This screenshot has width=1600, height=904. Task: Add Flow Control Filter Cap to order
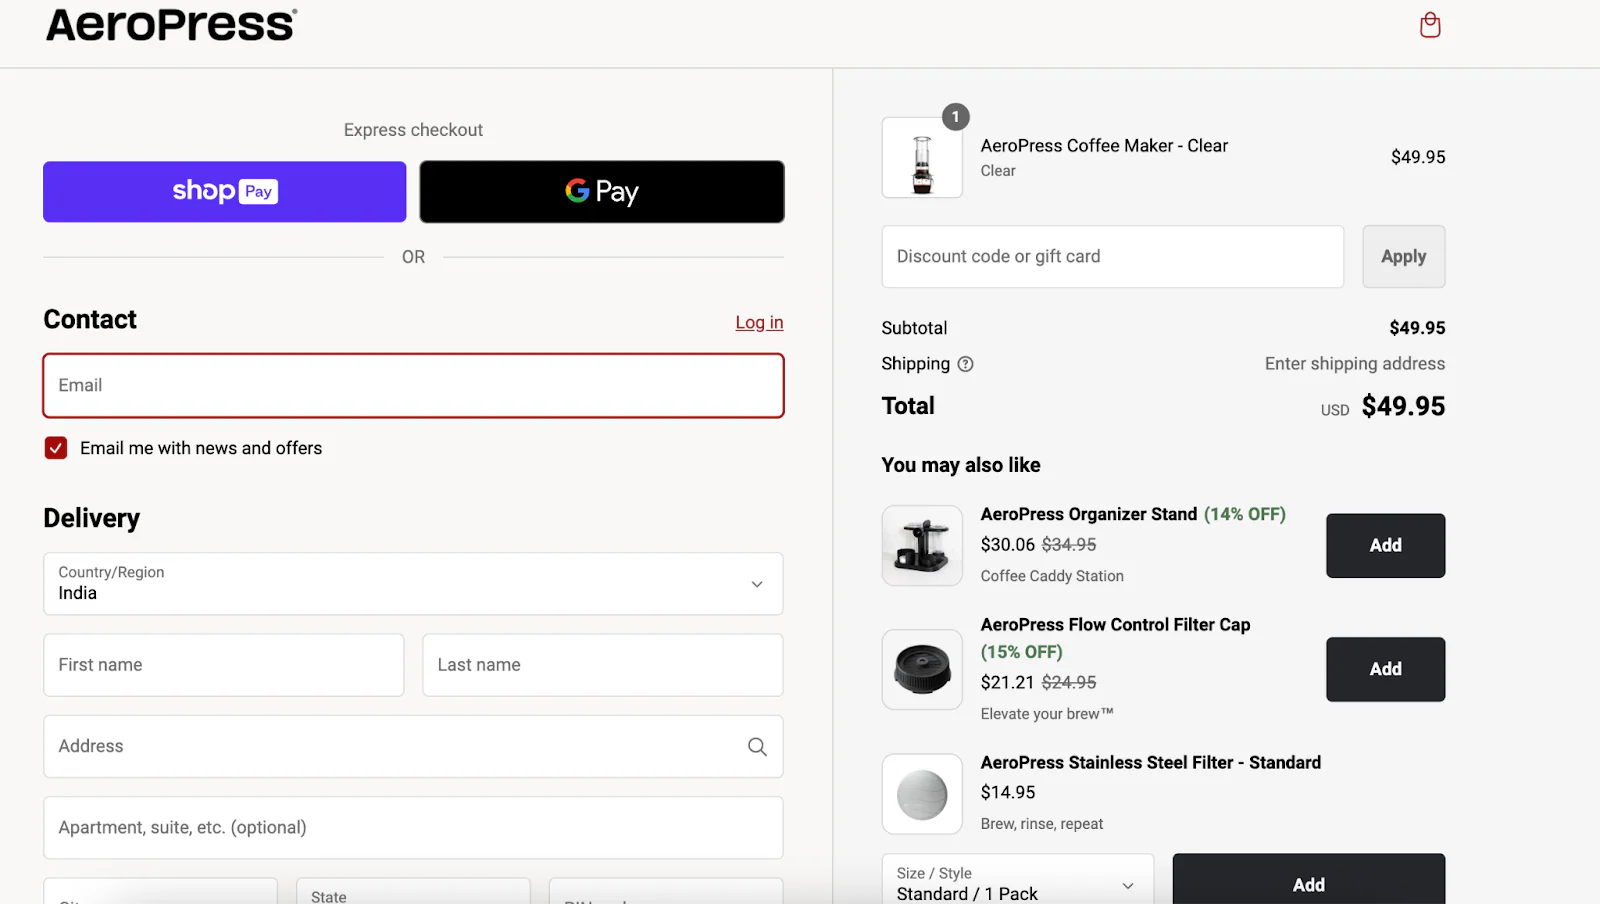[1385, 669]
